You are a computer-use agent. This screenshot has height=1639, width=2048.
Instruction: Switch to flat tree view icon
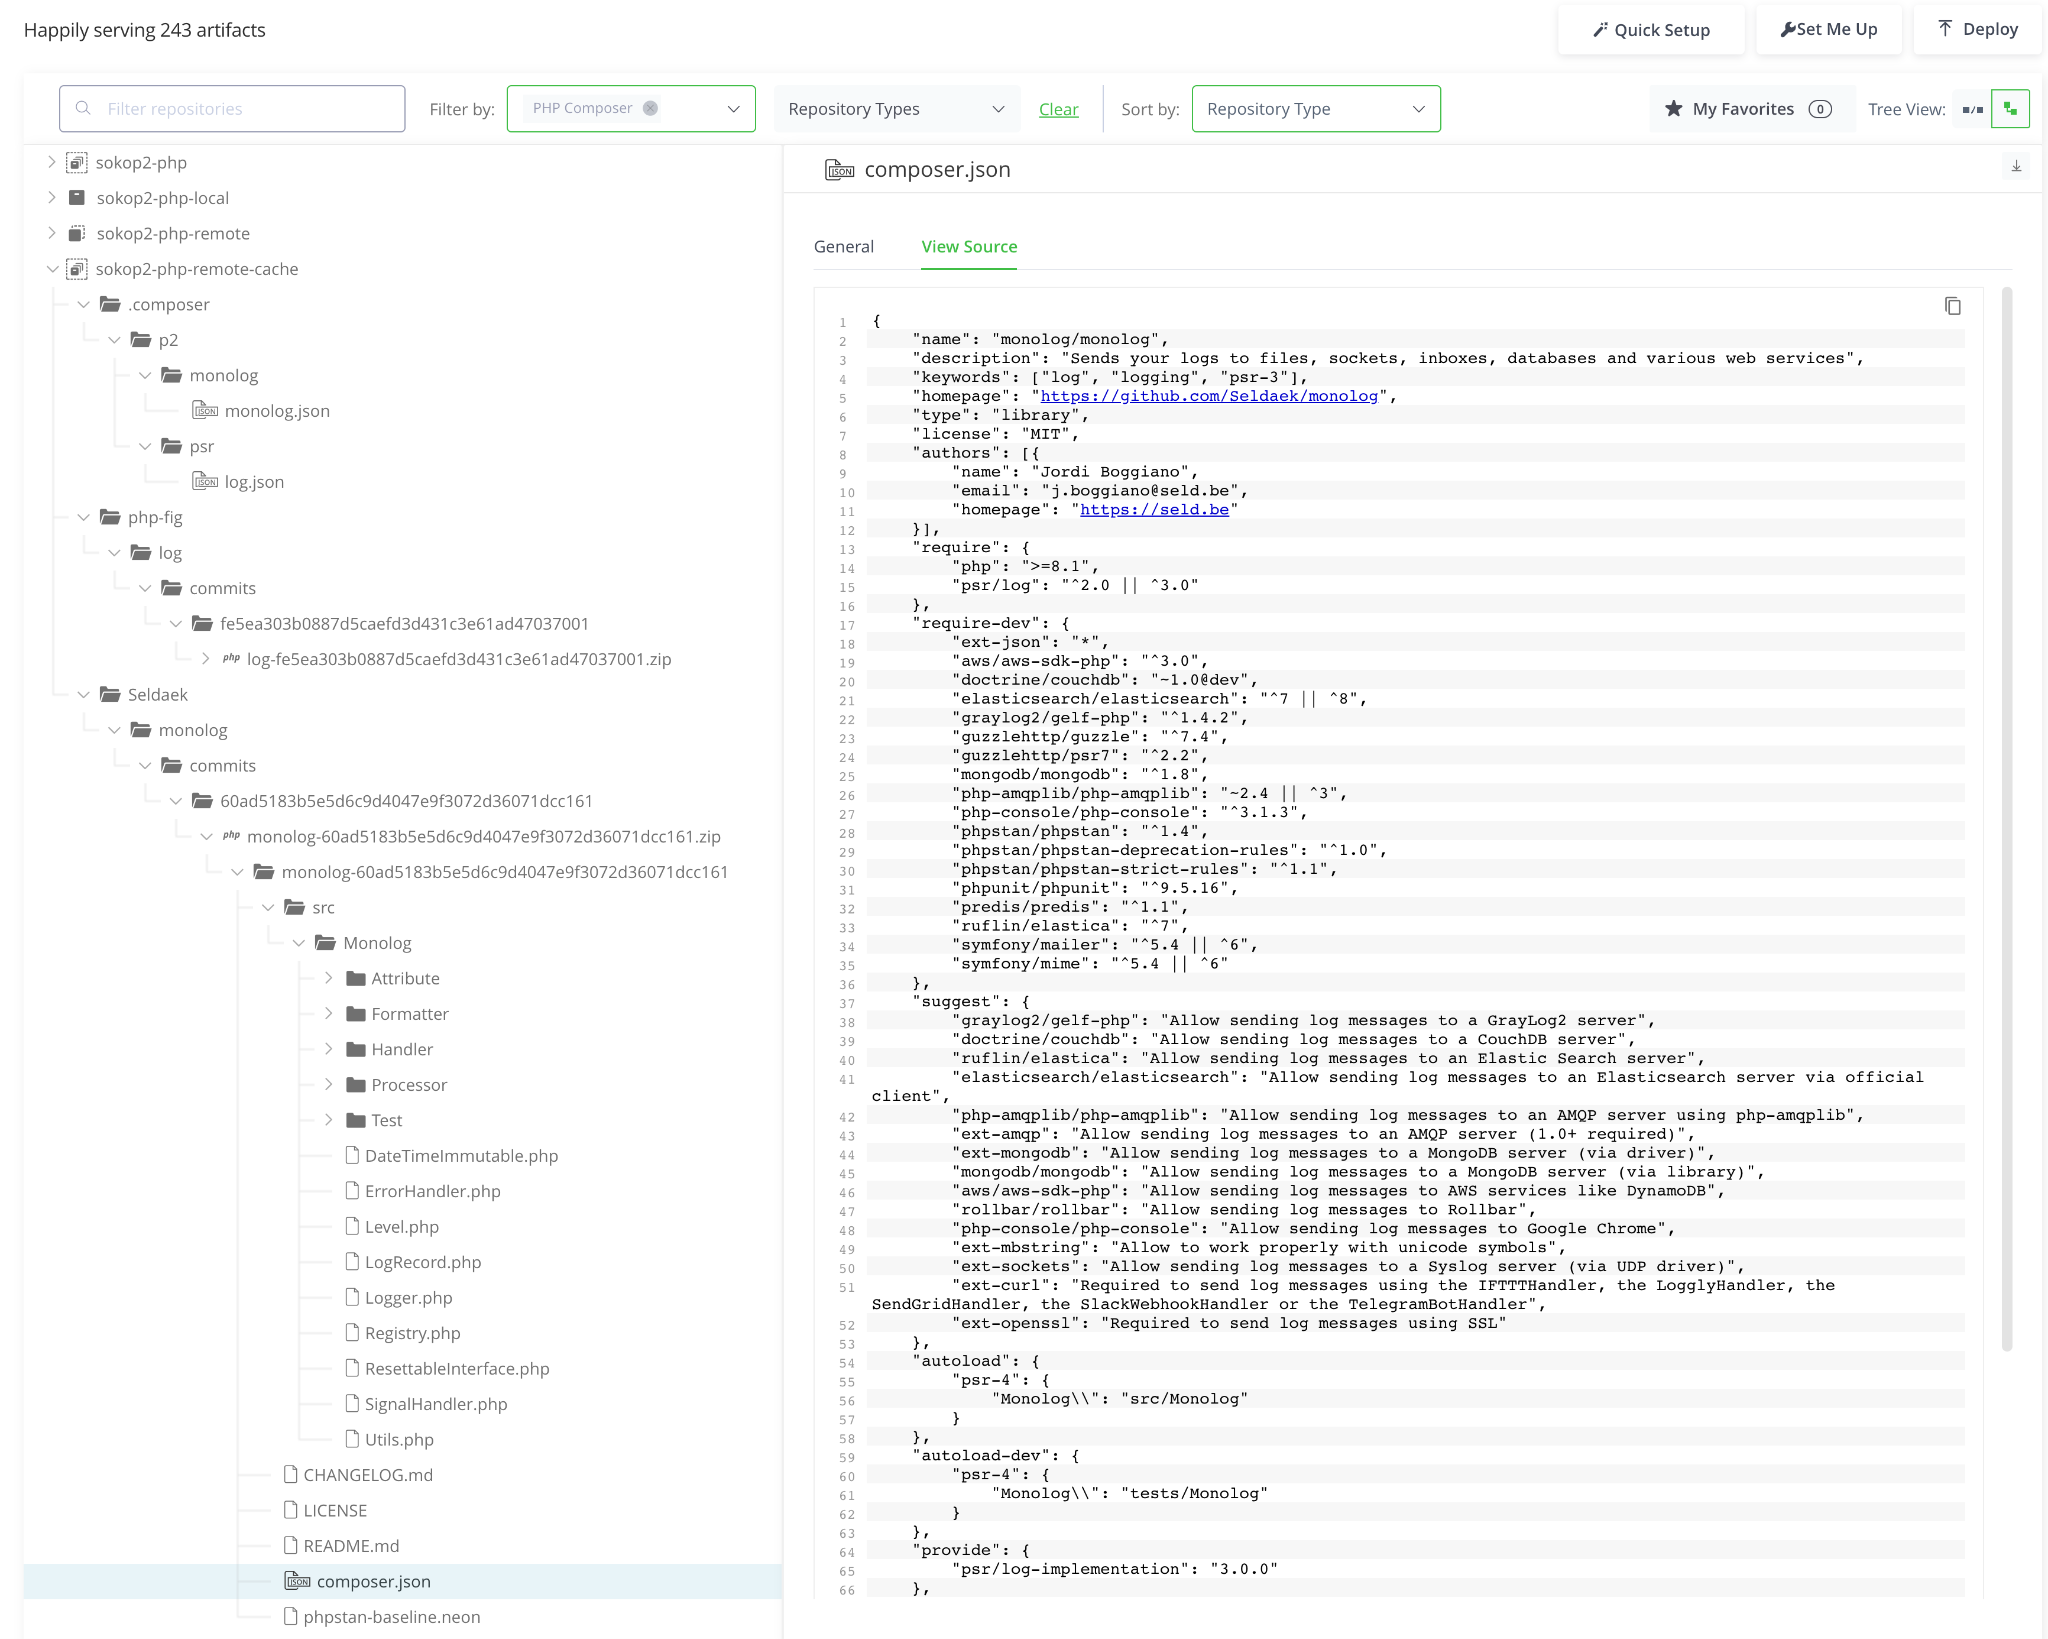coord(1972,109)
